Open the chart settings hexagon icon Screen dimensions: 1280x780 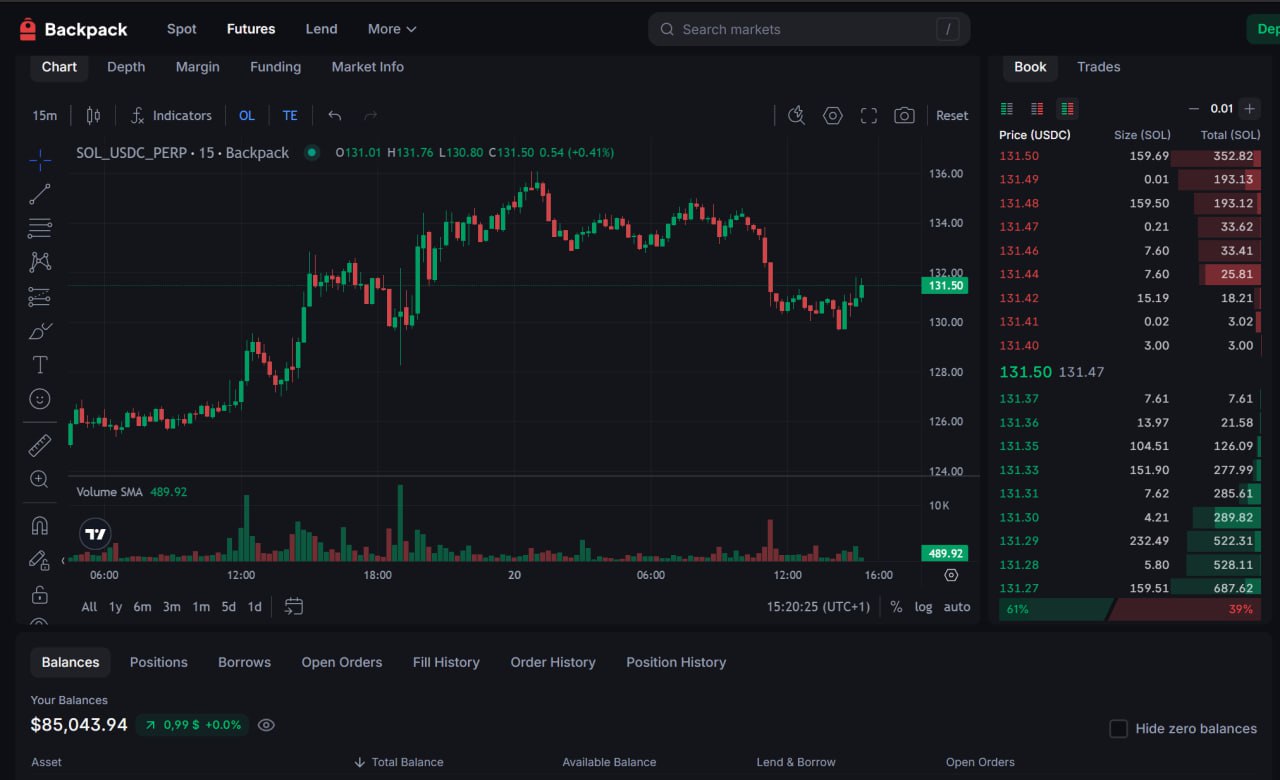[833, 115]
